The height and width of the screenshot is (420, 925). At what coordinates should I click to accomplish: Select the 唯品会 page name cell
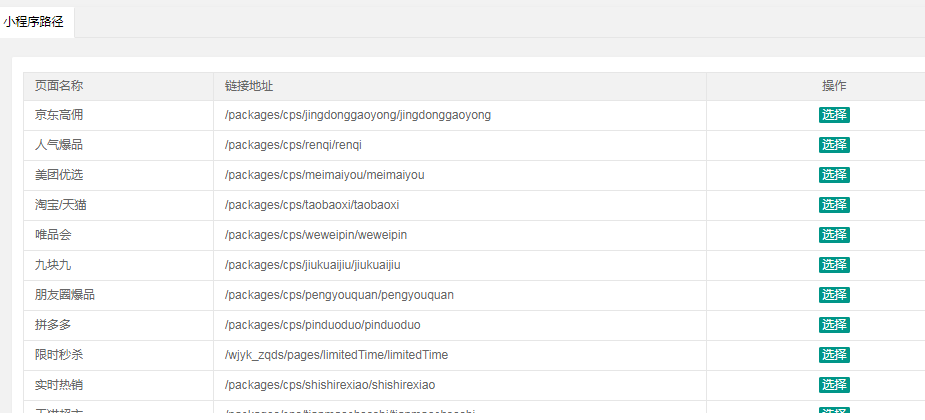coord(119,236)
